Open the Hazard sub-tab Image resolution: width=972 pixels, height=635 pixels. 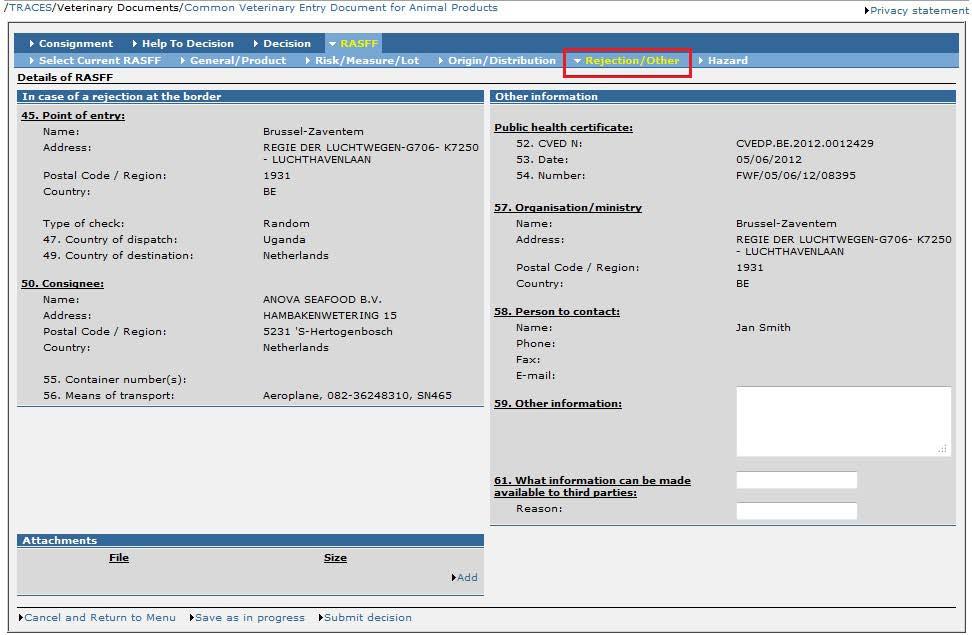click(x=727, y=60)
